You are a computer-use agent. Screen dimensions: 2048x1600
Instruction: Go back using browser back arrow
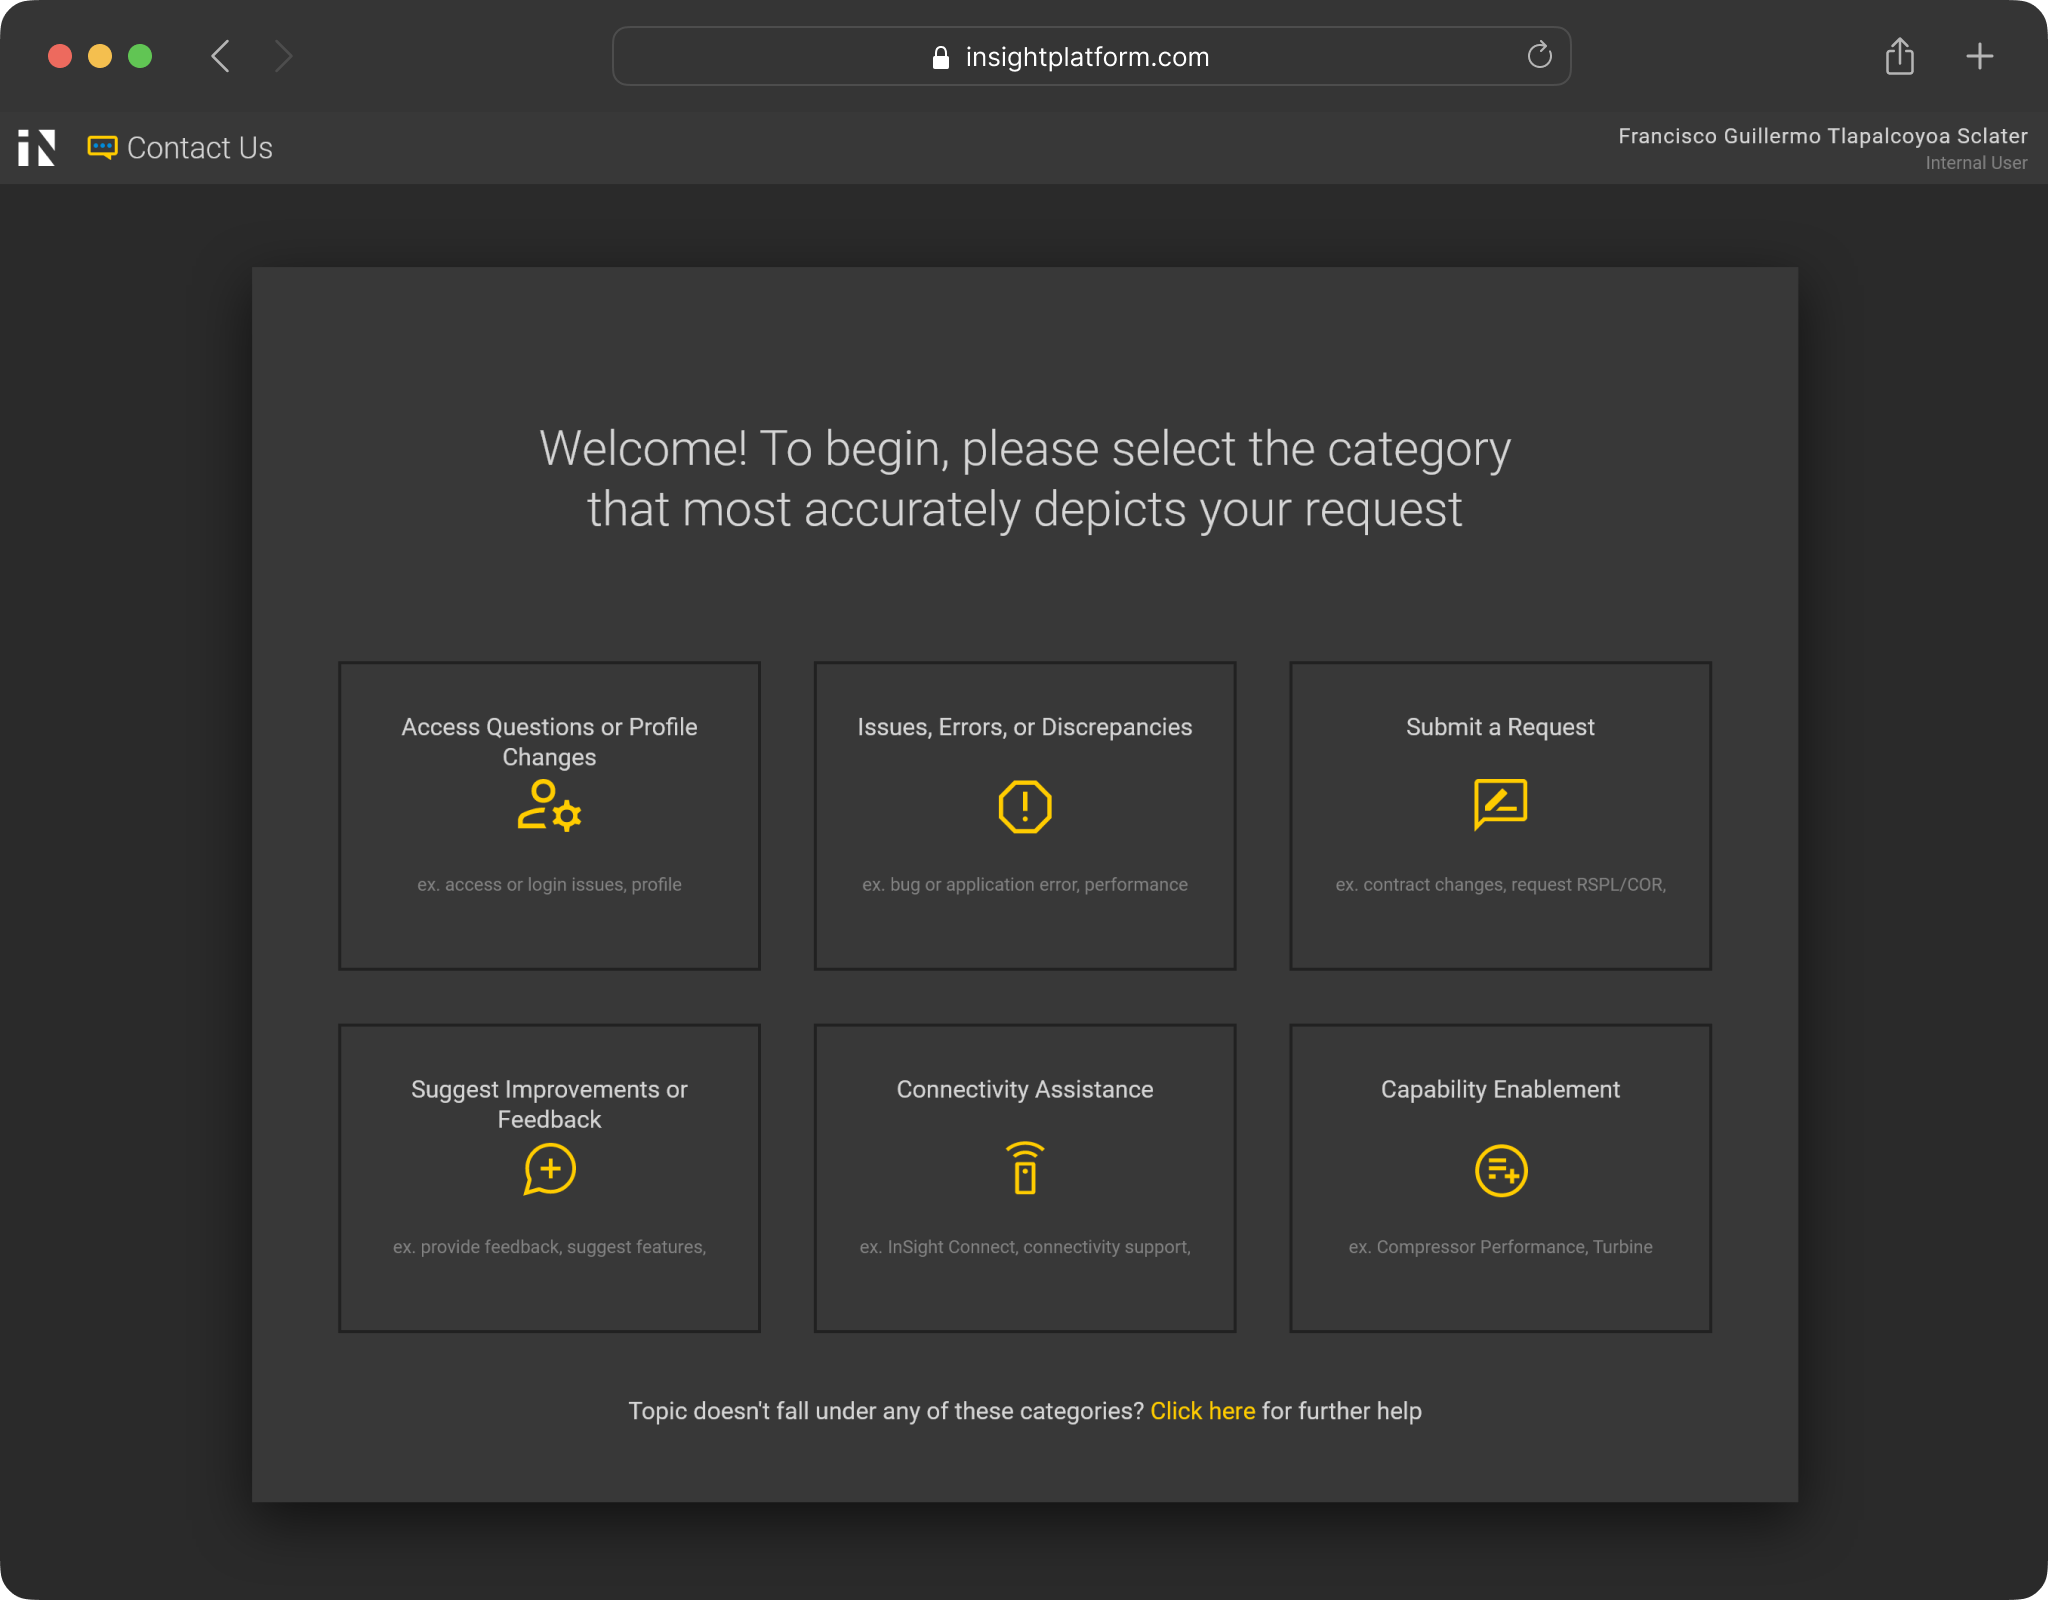[x=221, y=56]
